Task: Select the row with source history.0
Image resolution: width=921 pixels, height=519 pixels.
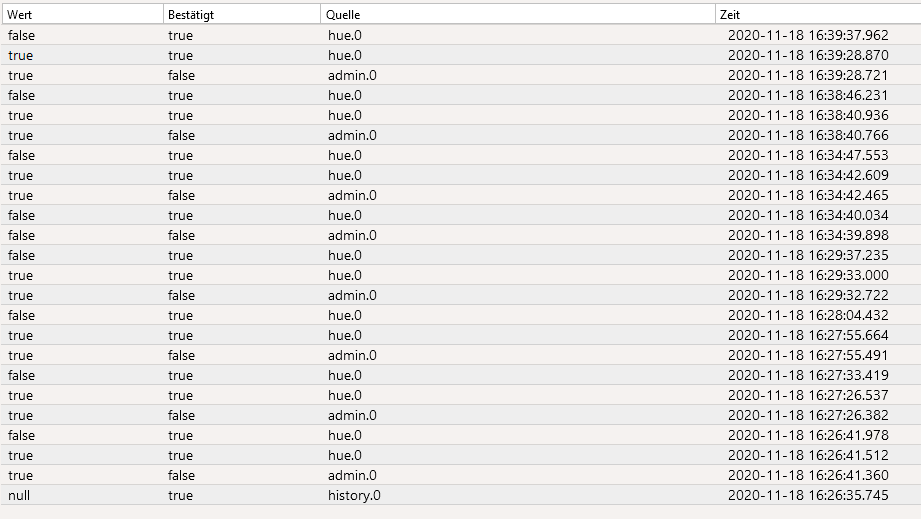Action: point(460,495)
